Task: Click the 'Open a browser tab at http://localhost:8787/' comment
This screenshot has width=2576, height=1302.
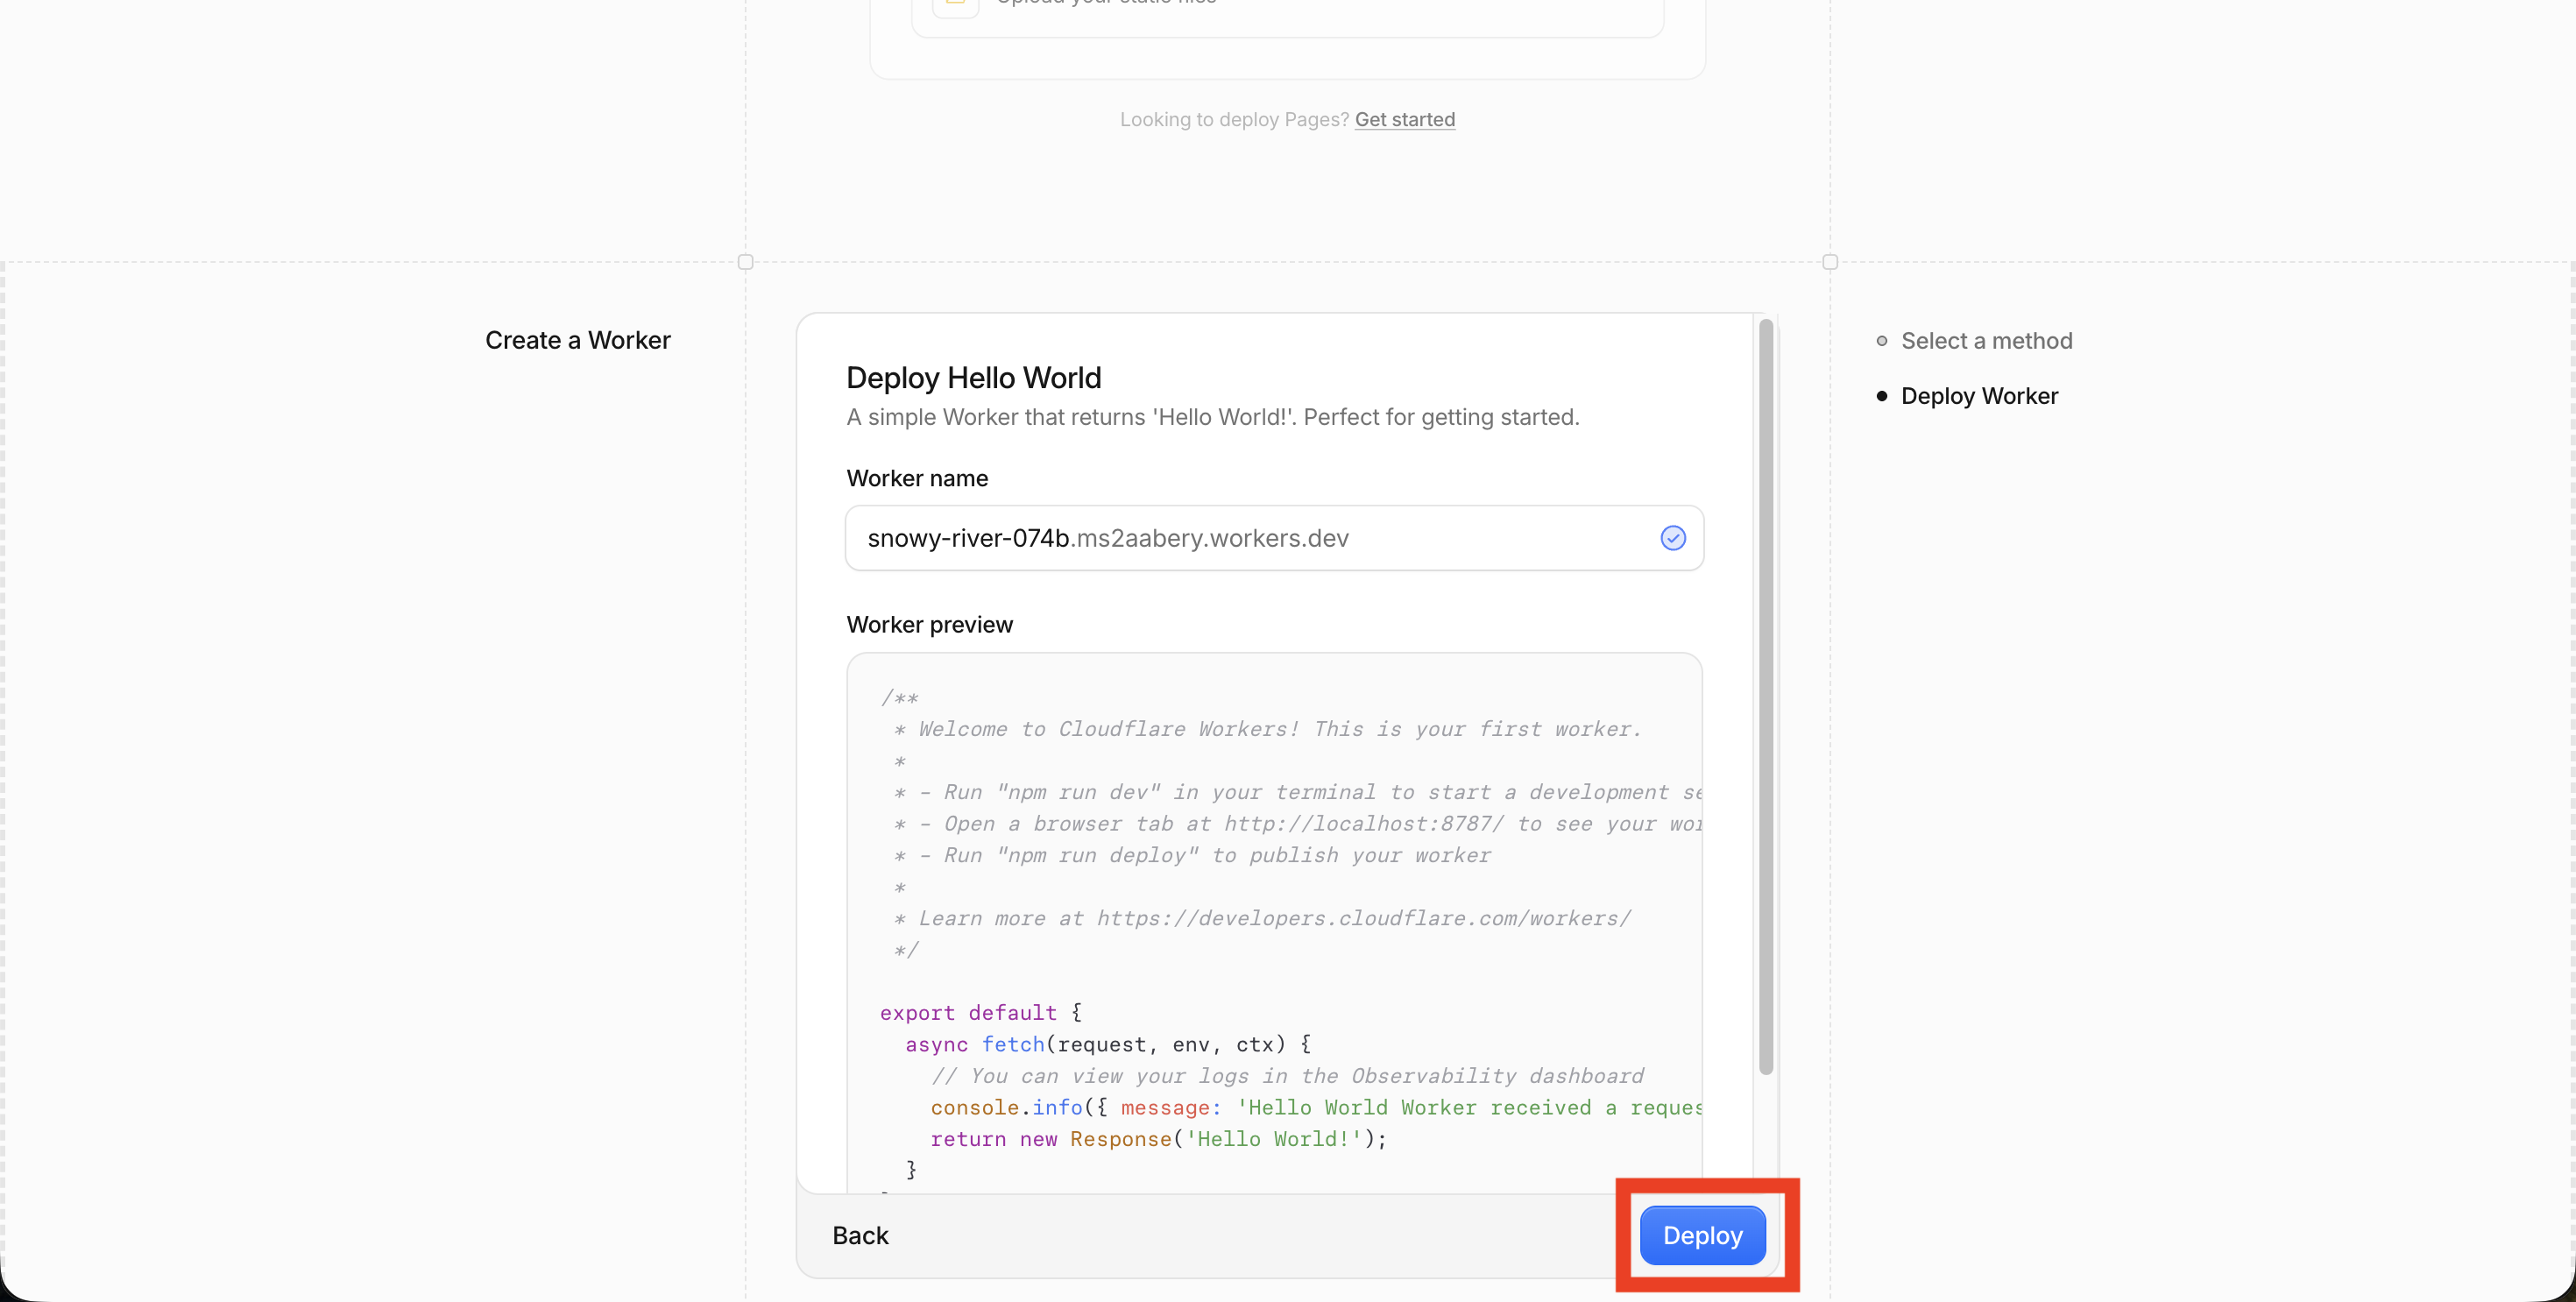Action: 1296,824
